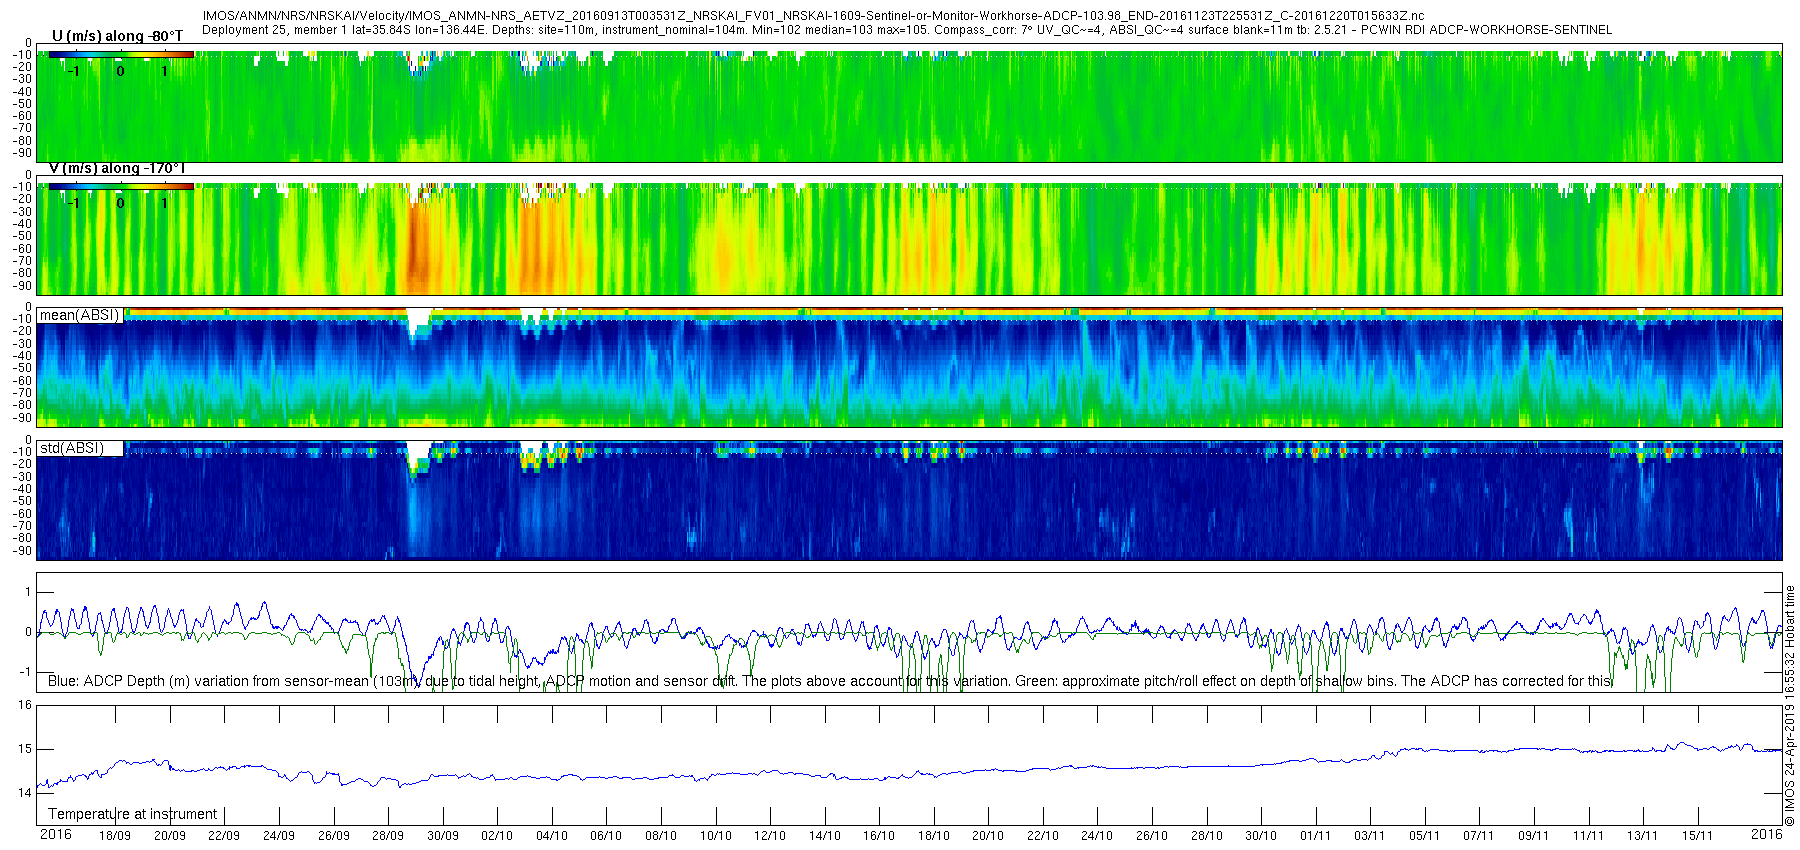Screen dimensions: 1800x850
Task: Click the 28/09 date tick label
Action: pos(388,836)
